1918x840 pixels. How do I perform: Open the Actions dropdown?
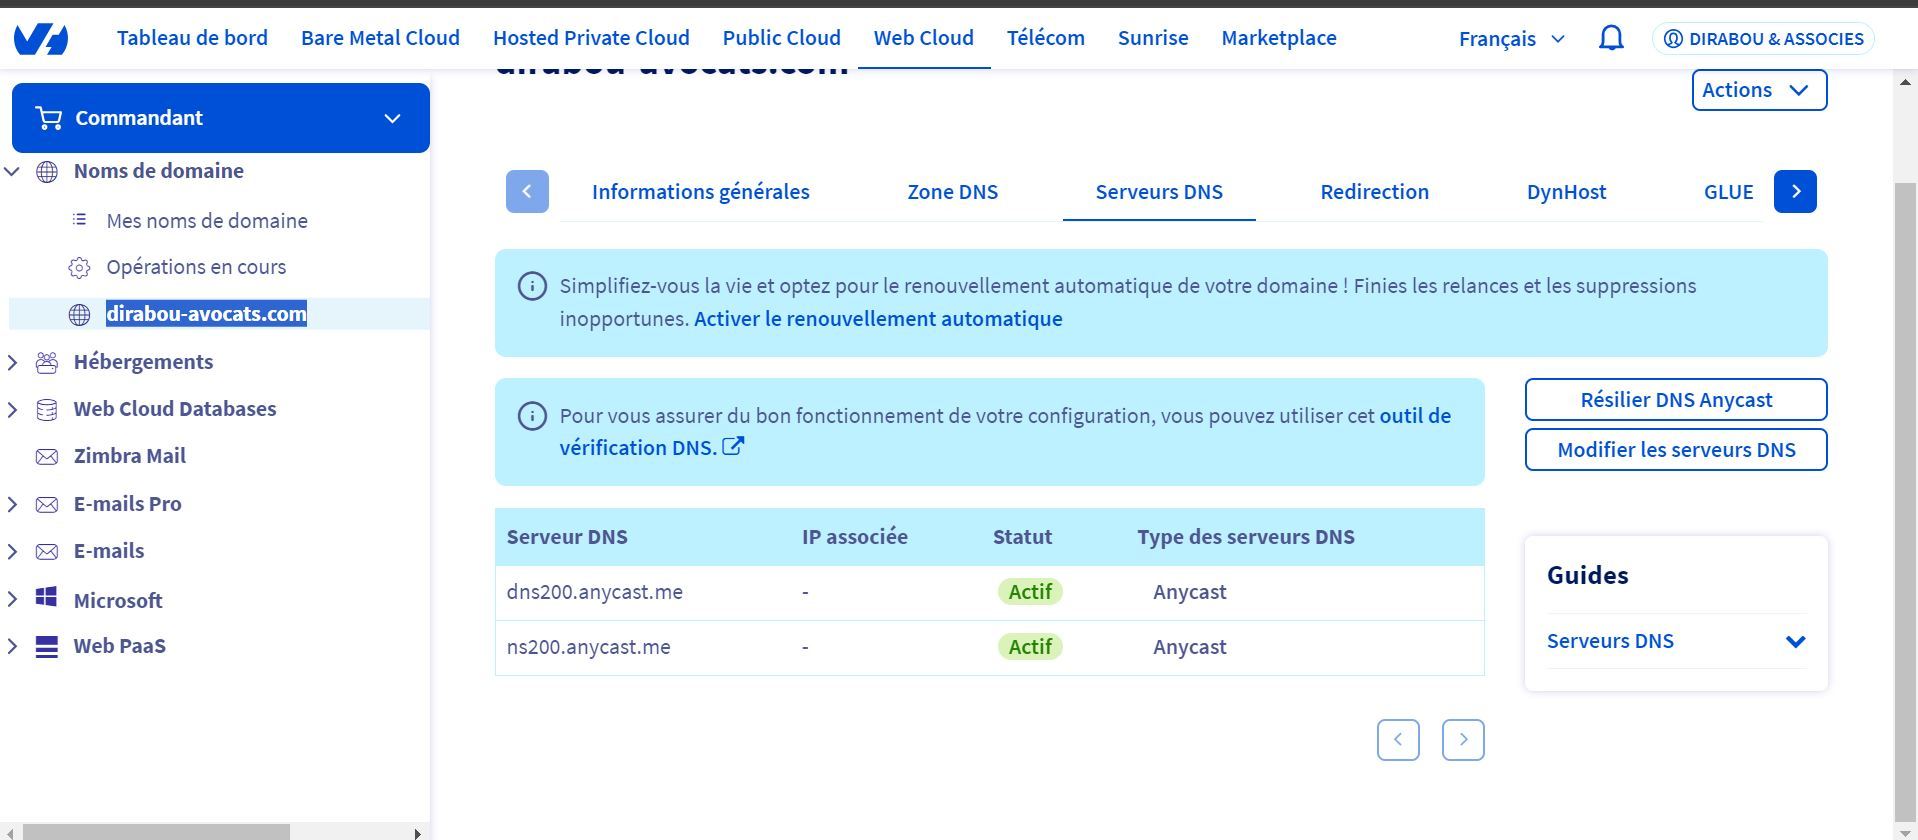point(1759,90)
